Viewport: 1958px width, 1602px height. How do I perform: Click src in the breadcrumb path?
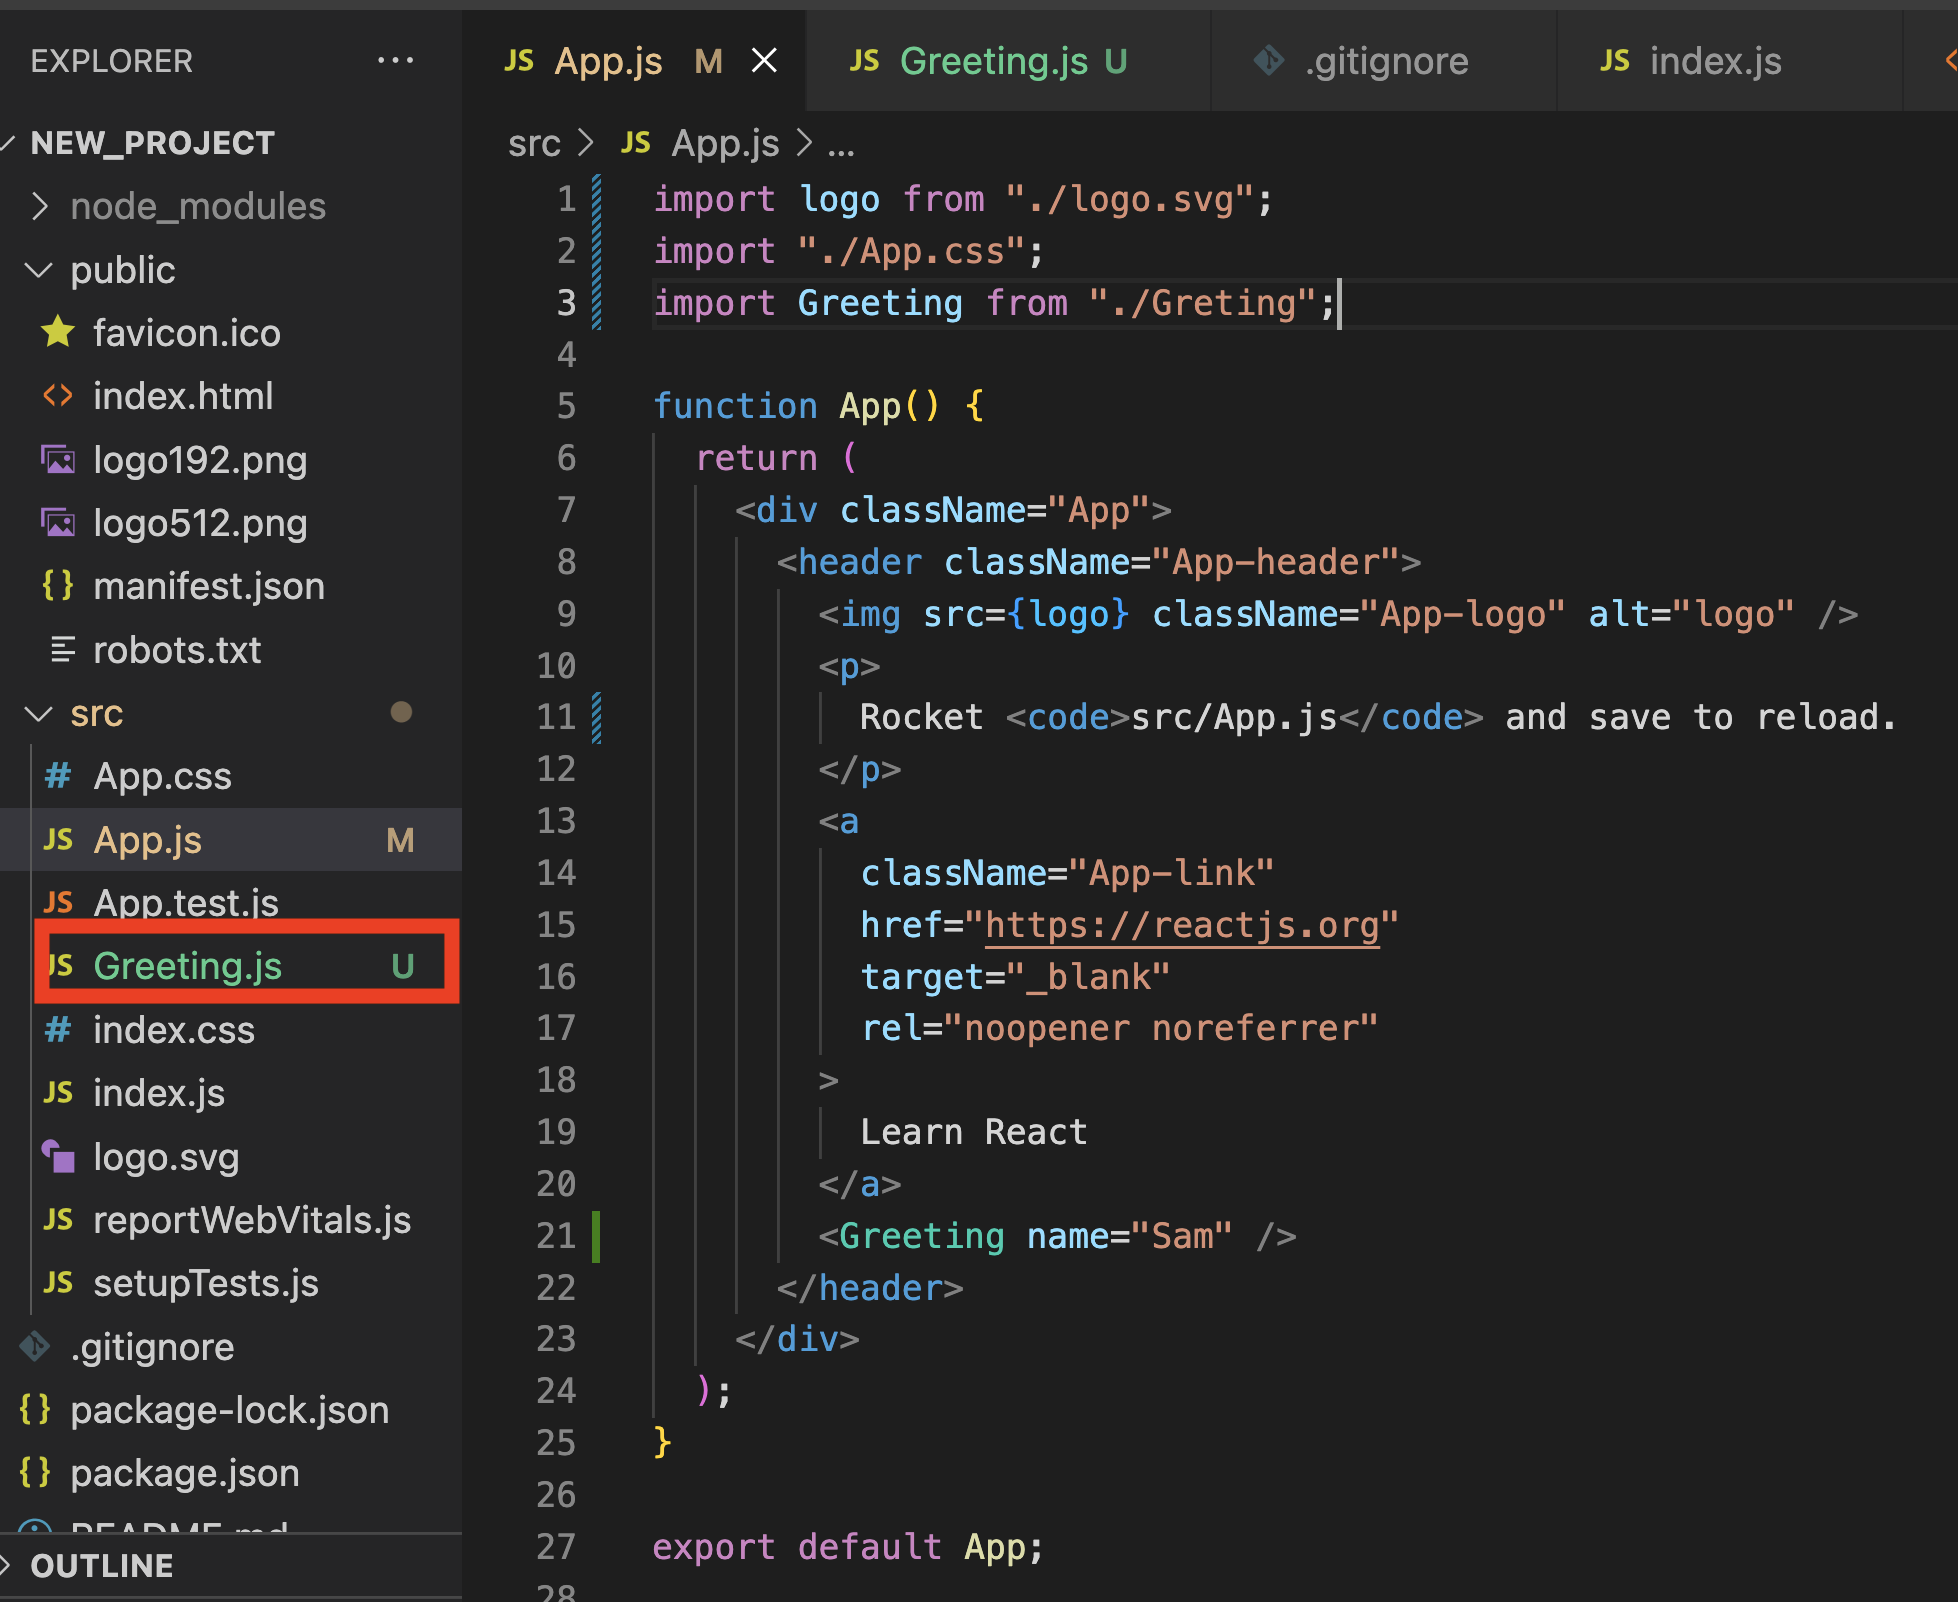coord(533,144)
